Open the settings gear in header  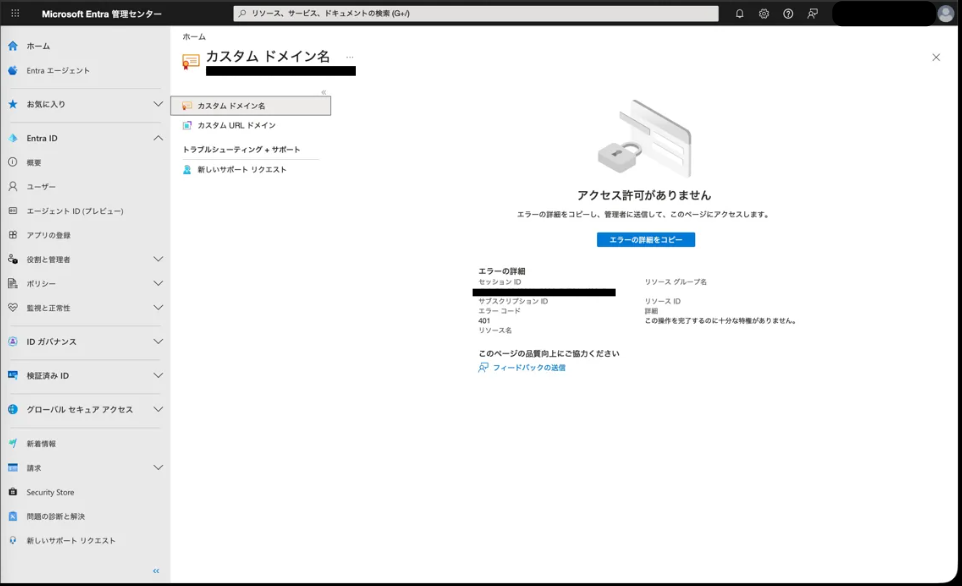(764, 13)
